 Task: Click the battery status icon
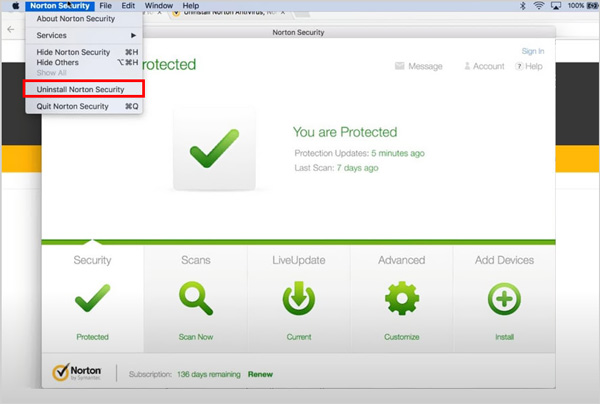(593, 6)
